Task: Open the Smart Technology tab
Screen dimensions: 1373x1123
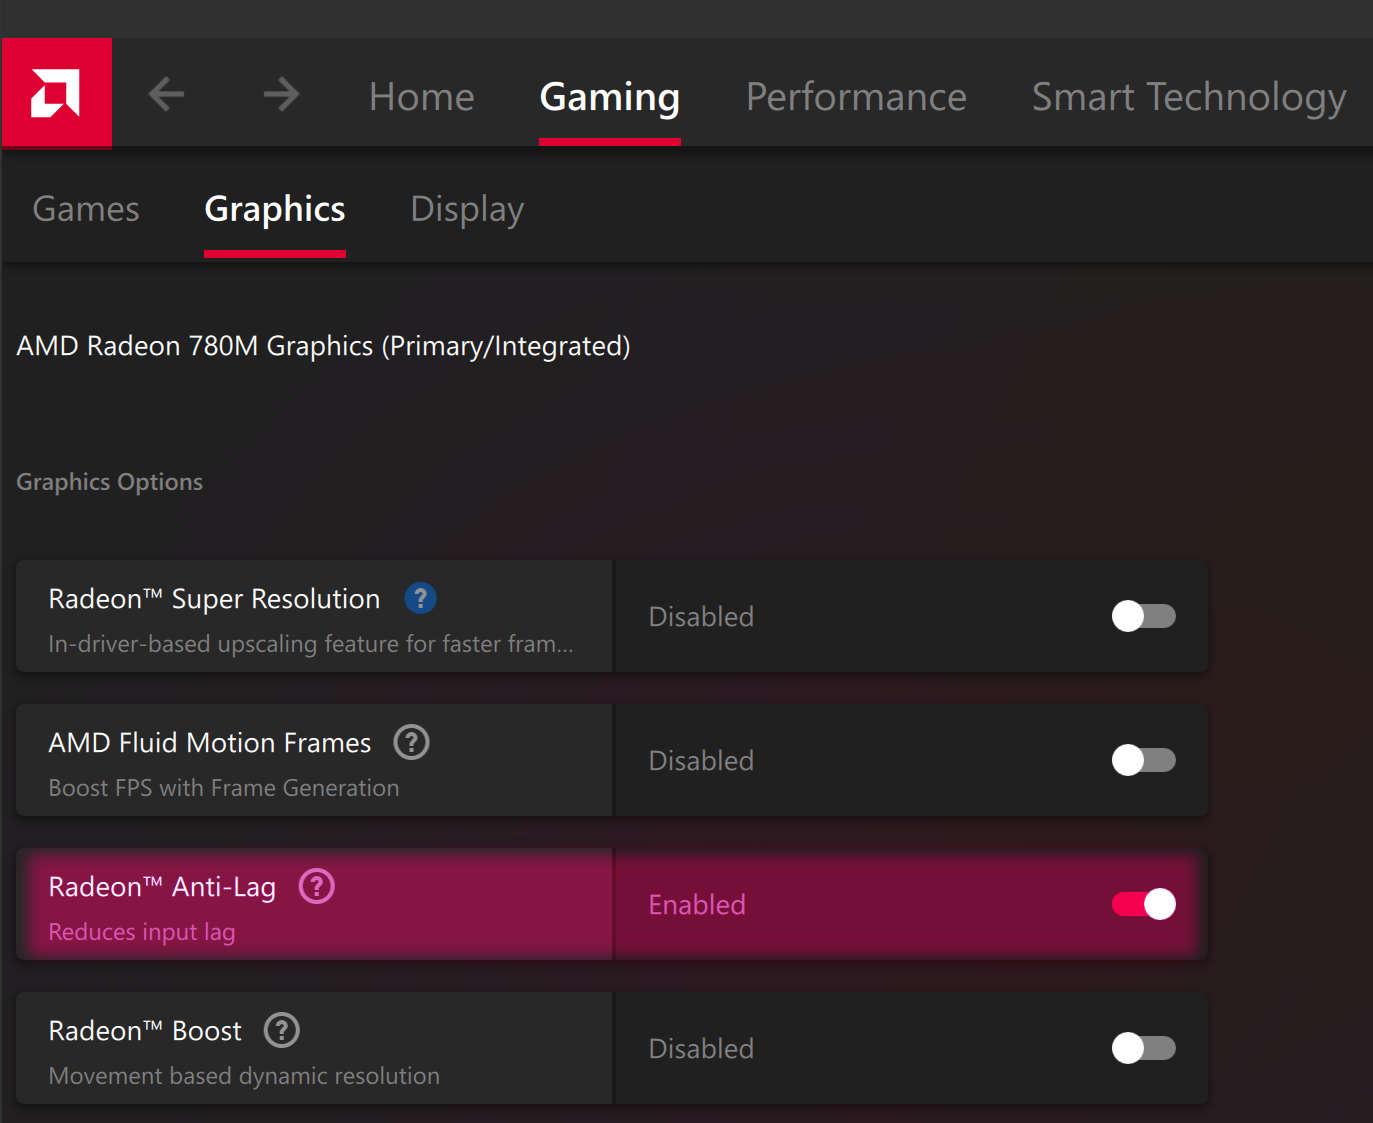Action: pyautogui.click(x=1188, y=97)
